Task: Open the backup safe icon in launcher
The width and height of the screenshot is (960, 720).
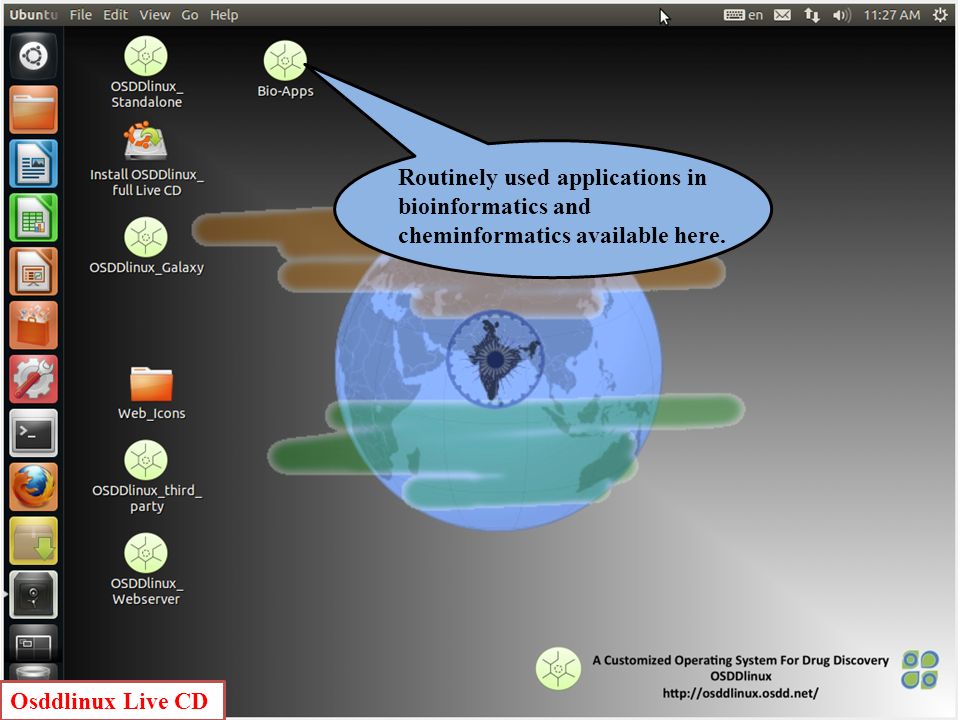Action: coord(33,594)
